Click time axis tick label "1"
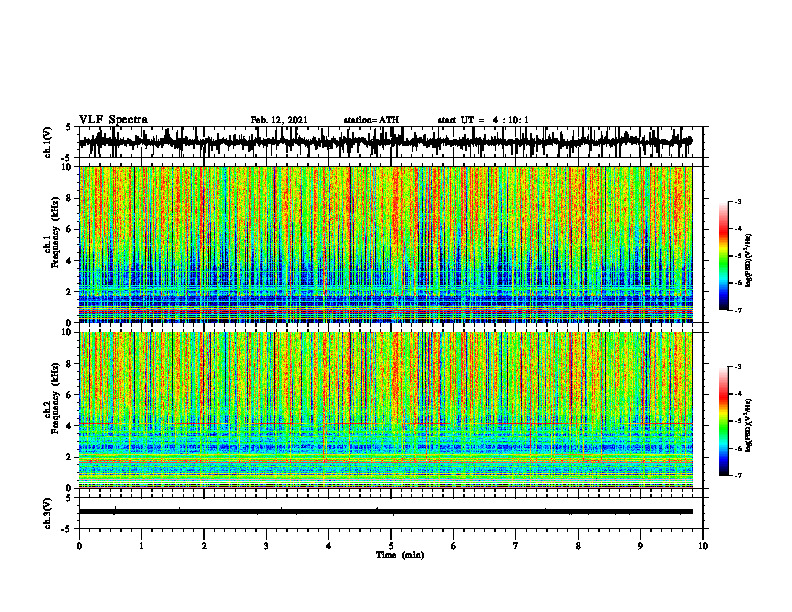The image size is (792, 612). (141, 546)
